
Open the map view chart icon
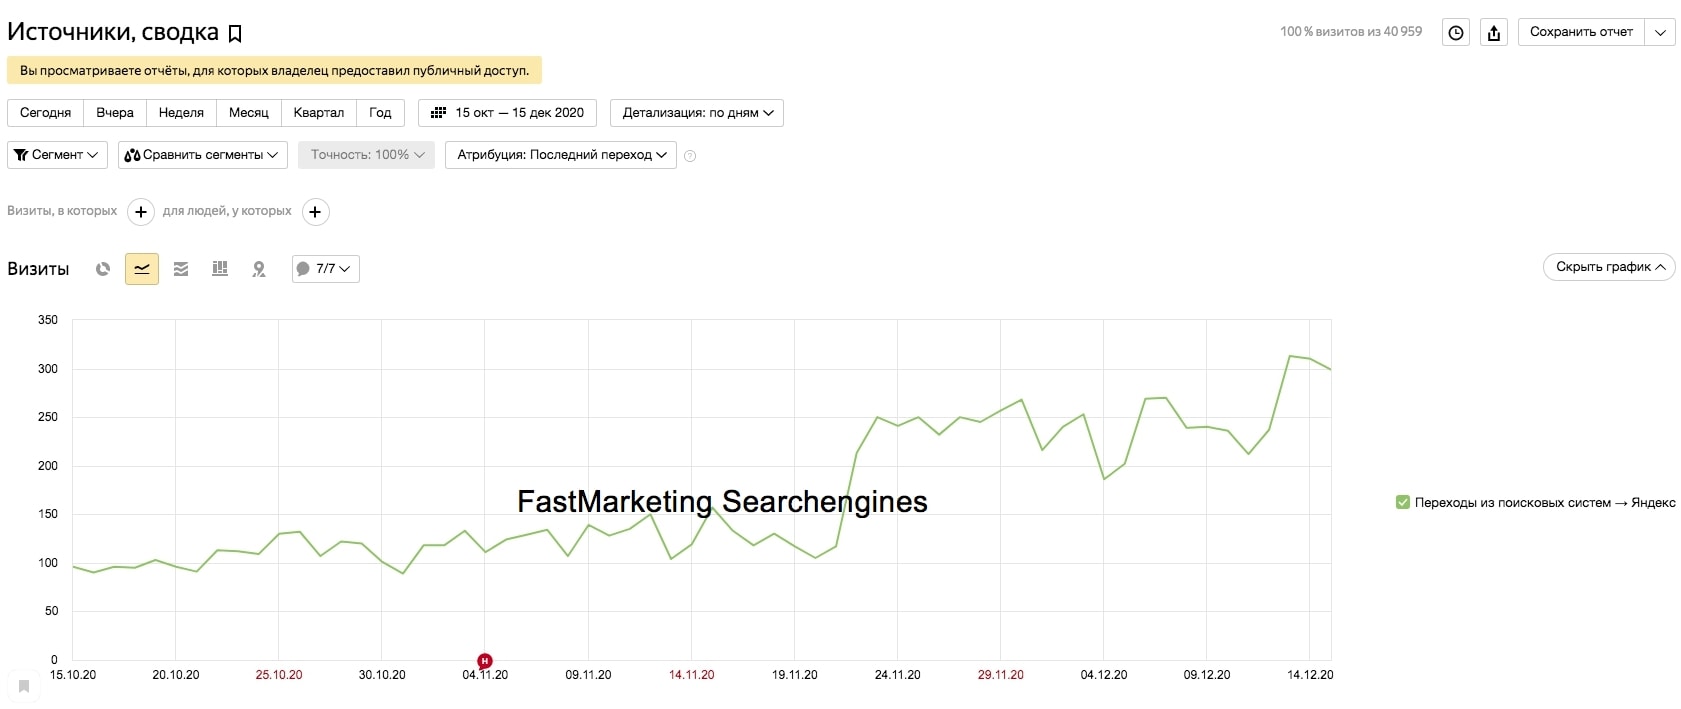pos(259,269)
